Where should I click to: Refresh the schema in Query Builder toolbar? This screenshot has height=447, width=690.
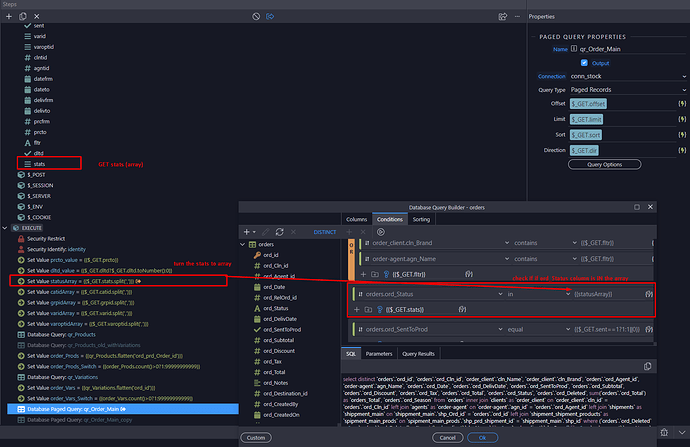click(279, 232)
